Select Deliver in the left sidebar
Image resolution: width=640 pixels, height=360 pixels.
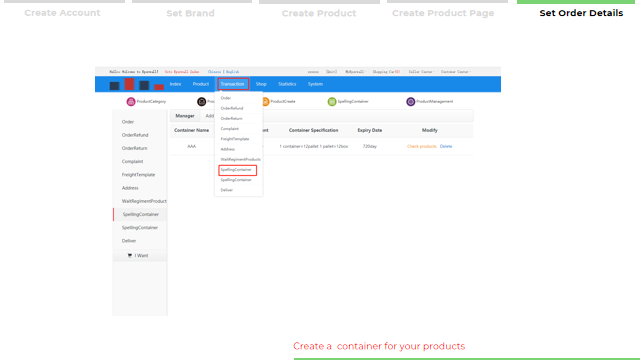point(129,241)
